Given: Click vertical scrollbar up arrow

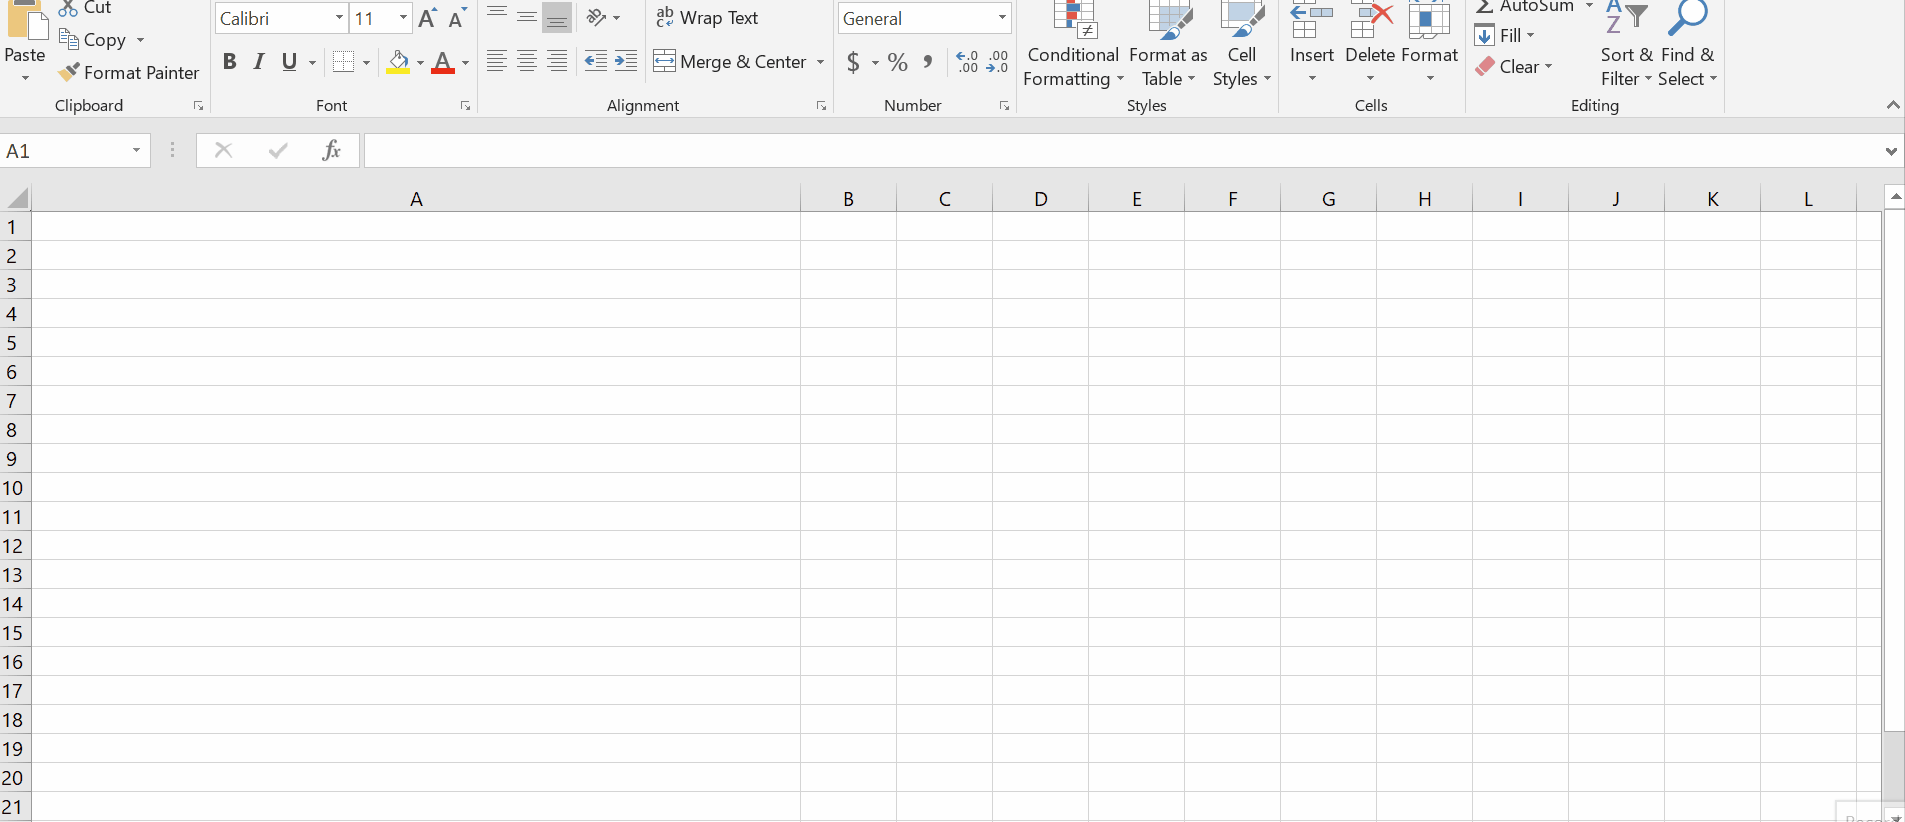Looking at the screenshot, I should (x=1894, y=197).
